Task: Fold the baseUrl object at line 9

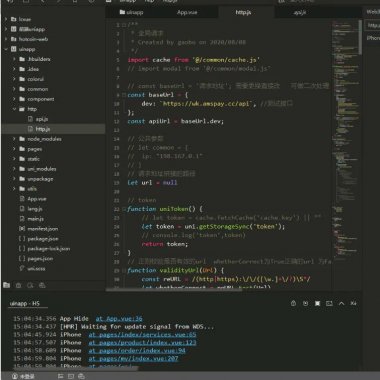Action: 124,95
